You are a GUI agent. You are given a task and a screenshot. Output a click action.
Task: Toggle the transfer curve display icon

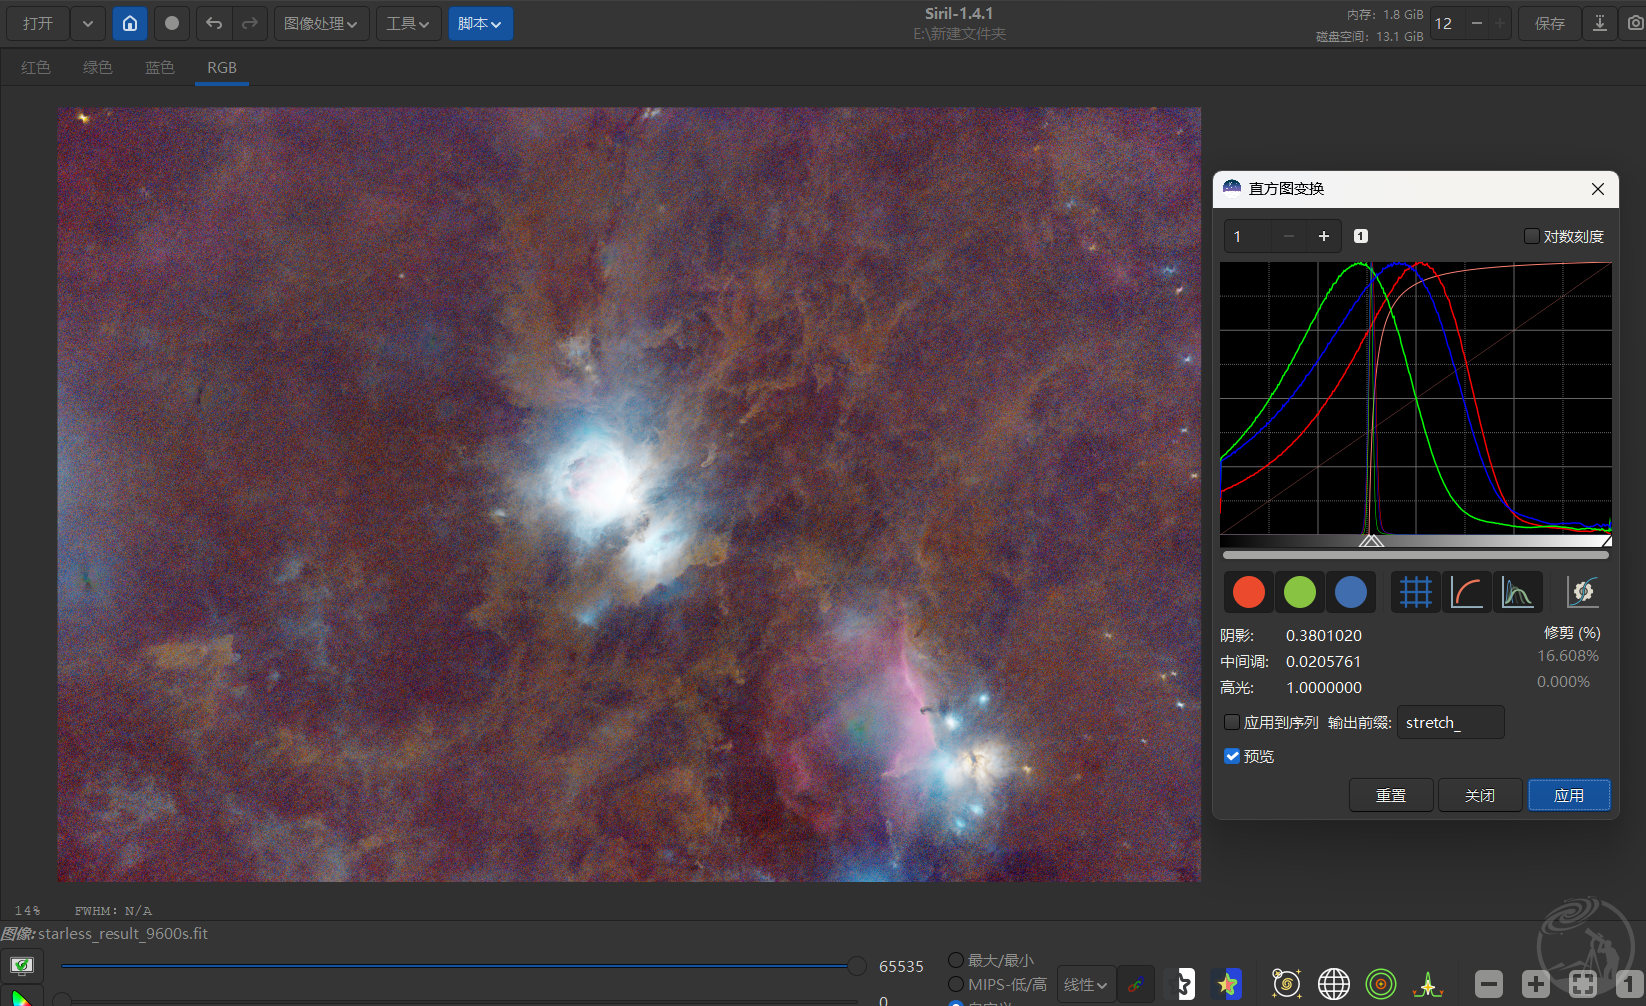[x=1466, y=592]
